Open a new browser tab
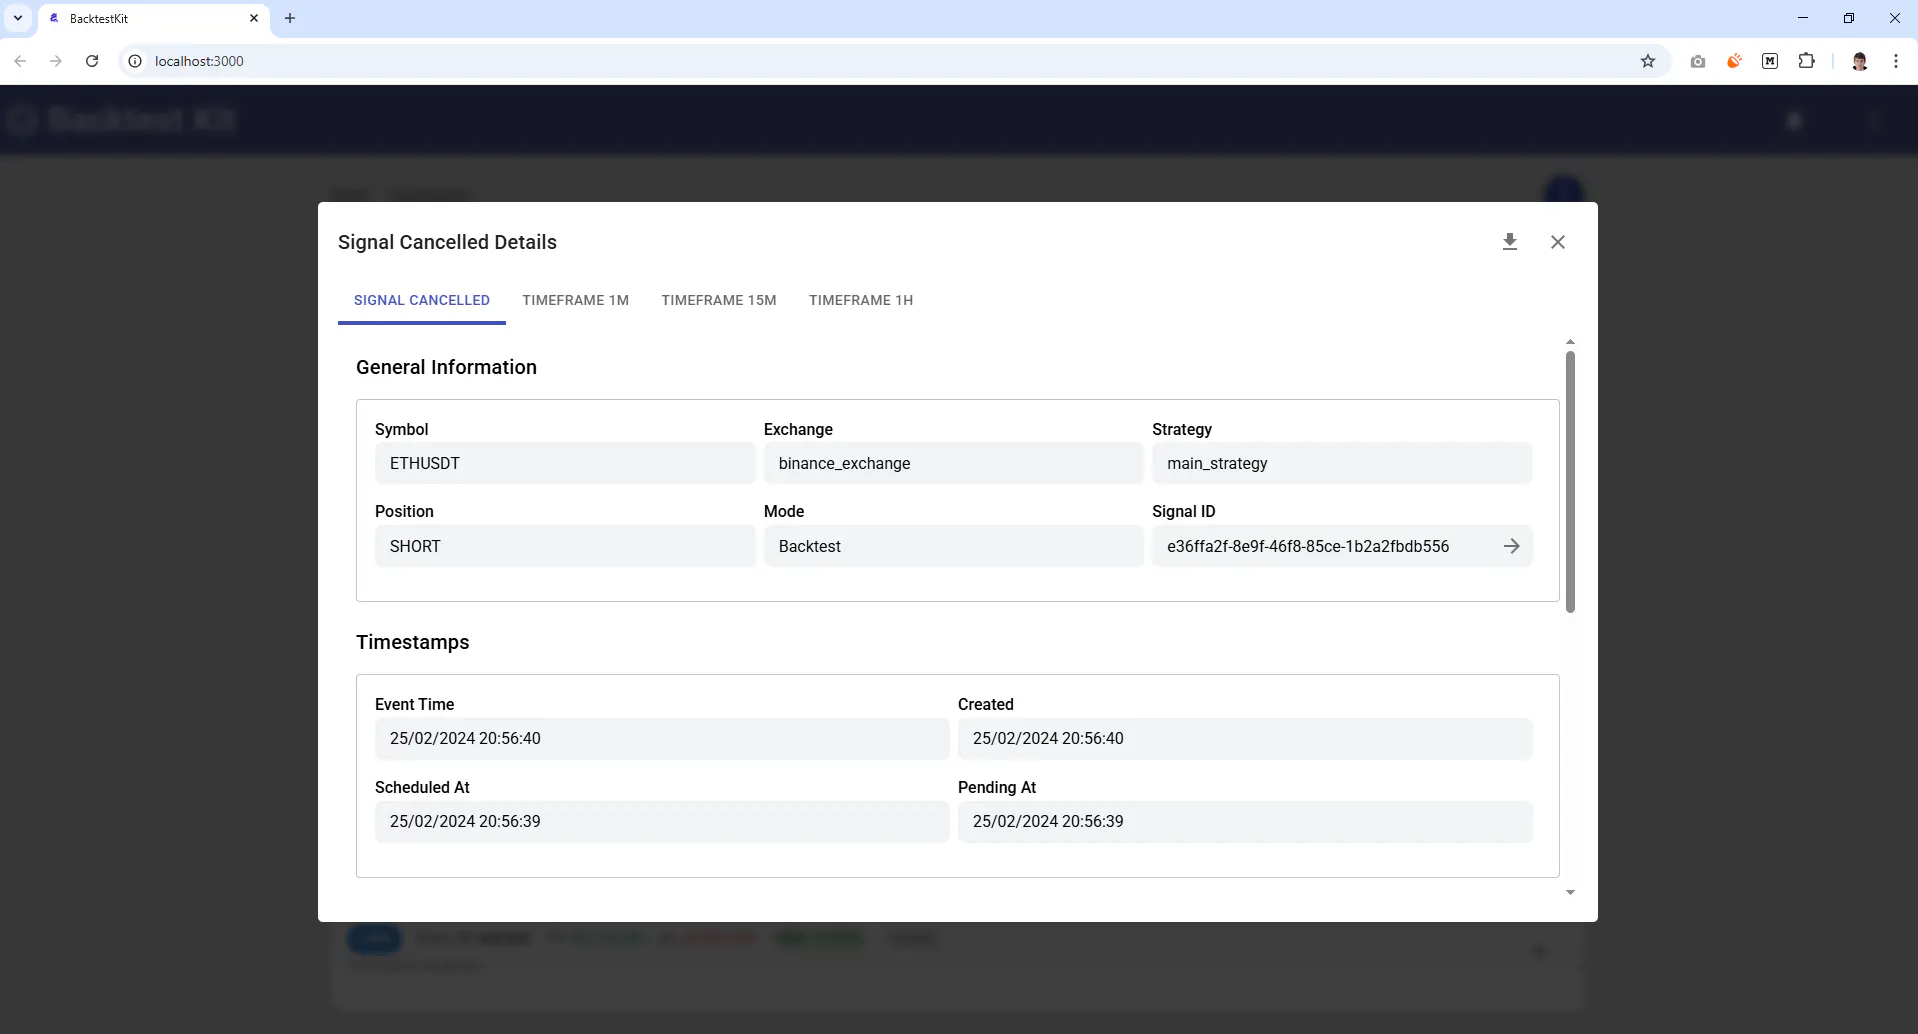This screenshot has width=1918, height=1034. [290, 18]
